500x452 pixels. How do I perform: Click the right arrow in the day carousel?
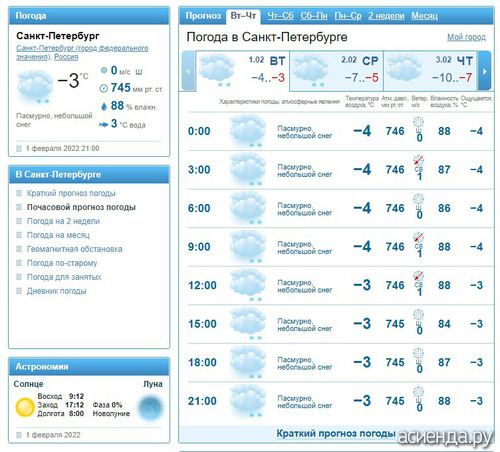(484, 71)
